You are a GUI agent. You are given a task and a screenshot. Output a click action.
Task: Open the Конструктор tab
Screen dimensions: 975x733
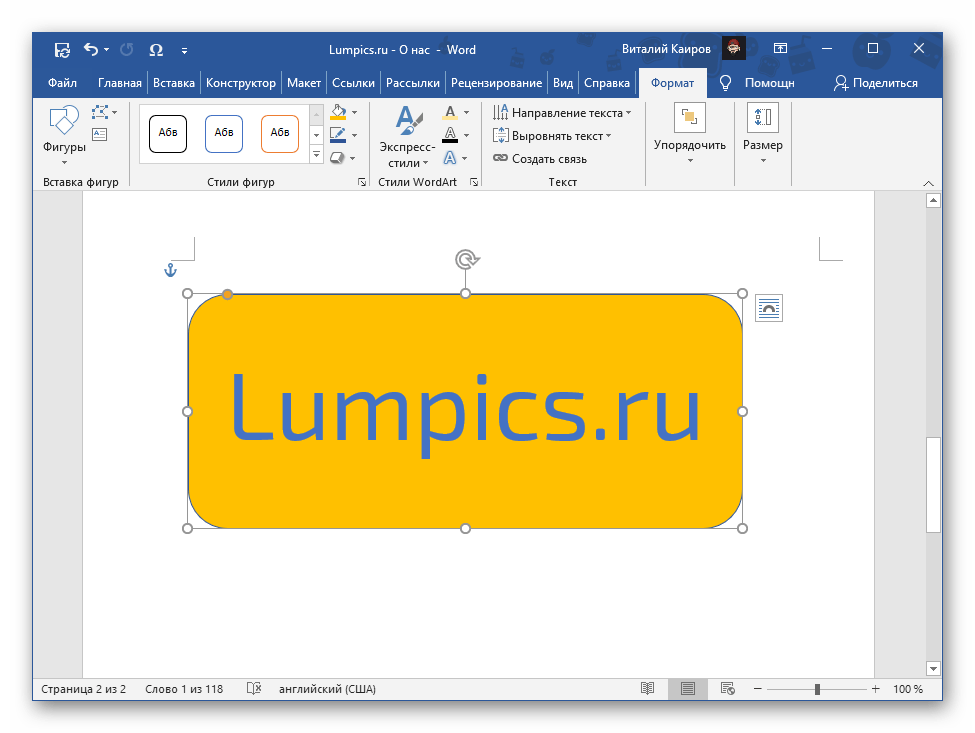[241, 83]
